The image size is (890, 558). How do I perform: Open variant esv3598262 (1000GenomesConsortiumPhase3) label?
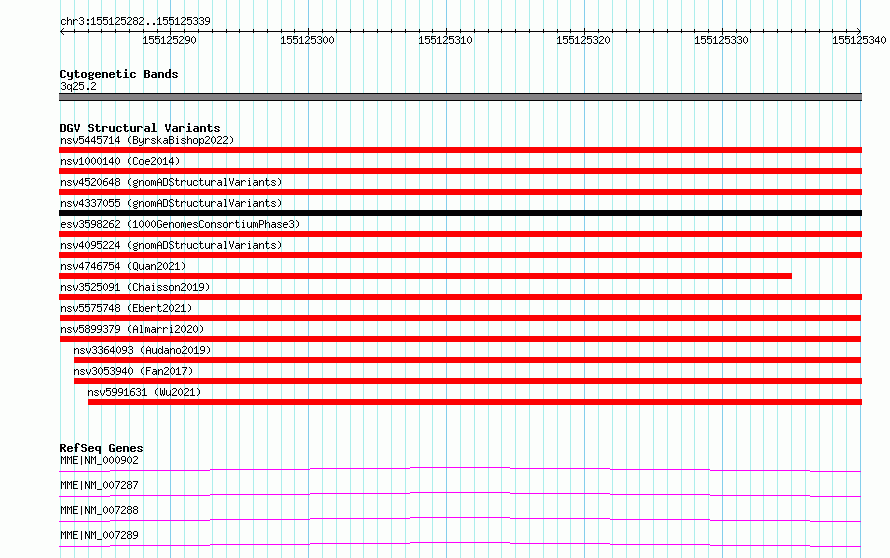180,224
